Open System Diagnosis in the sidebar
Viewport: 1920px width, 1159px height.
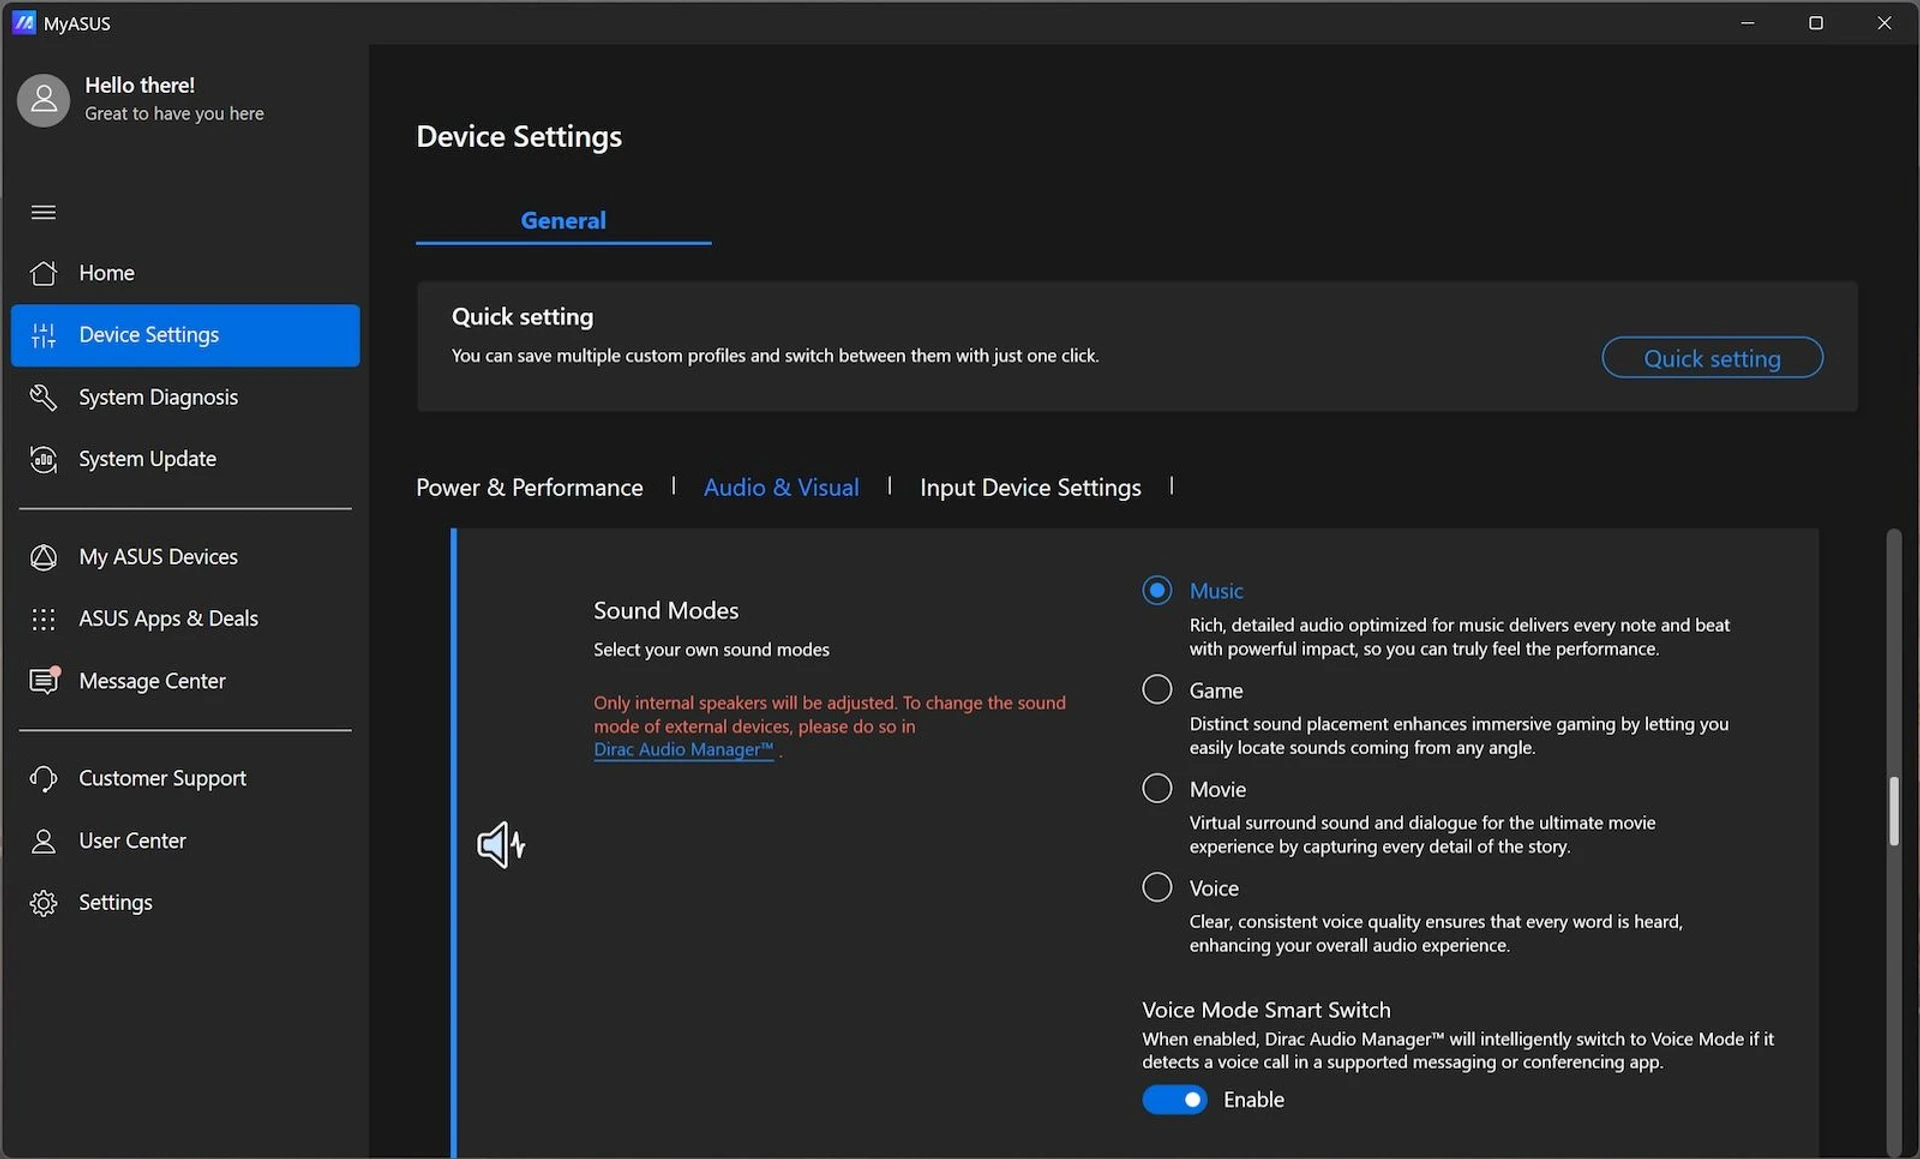coord(185,397)
